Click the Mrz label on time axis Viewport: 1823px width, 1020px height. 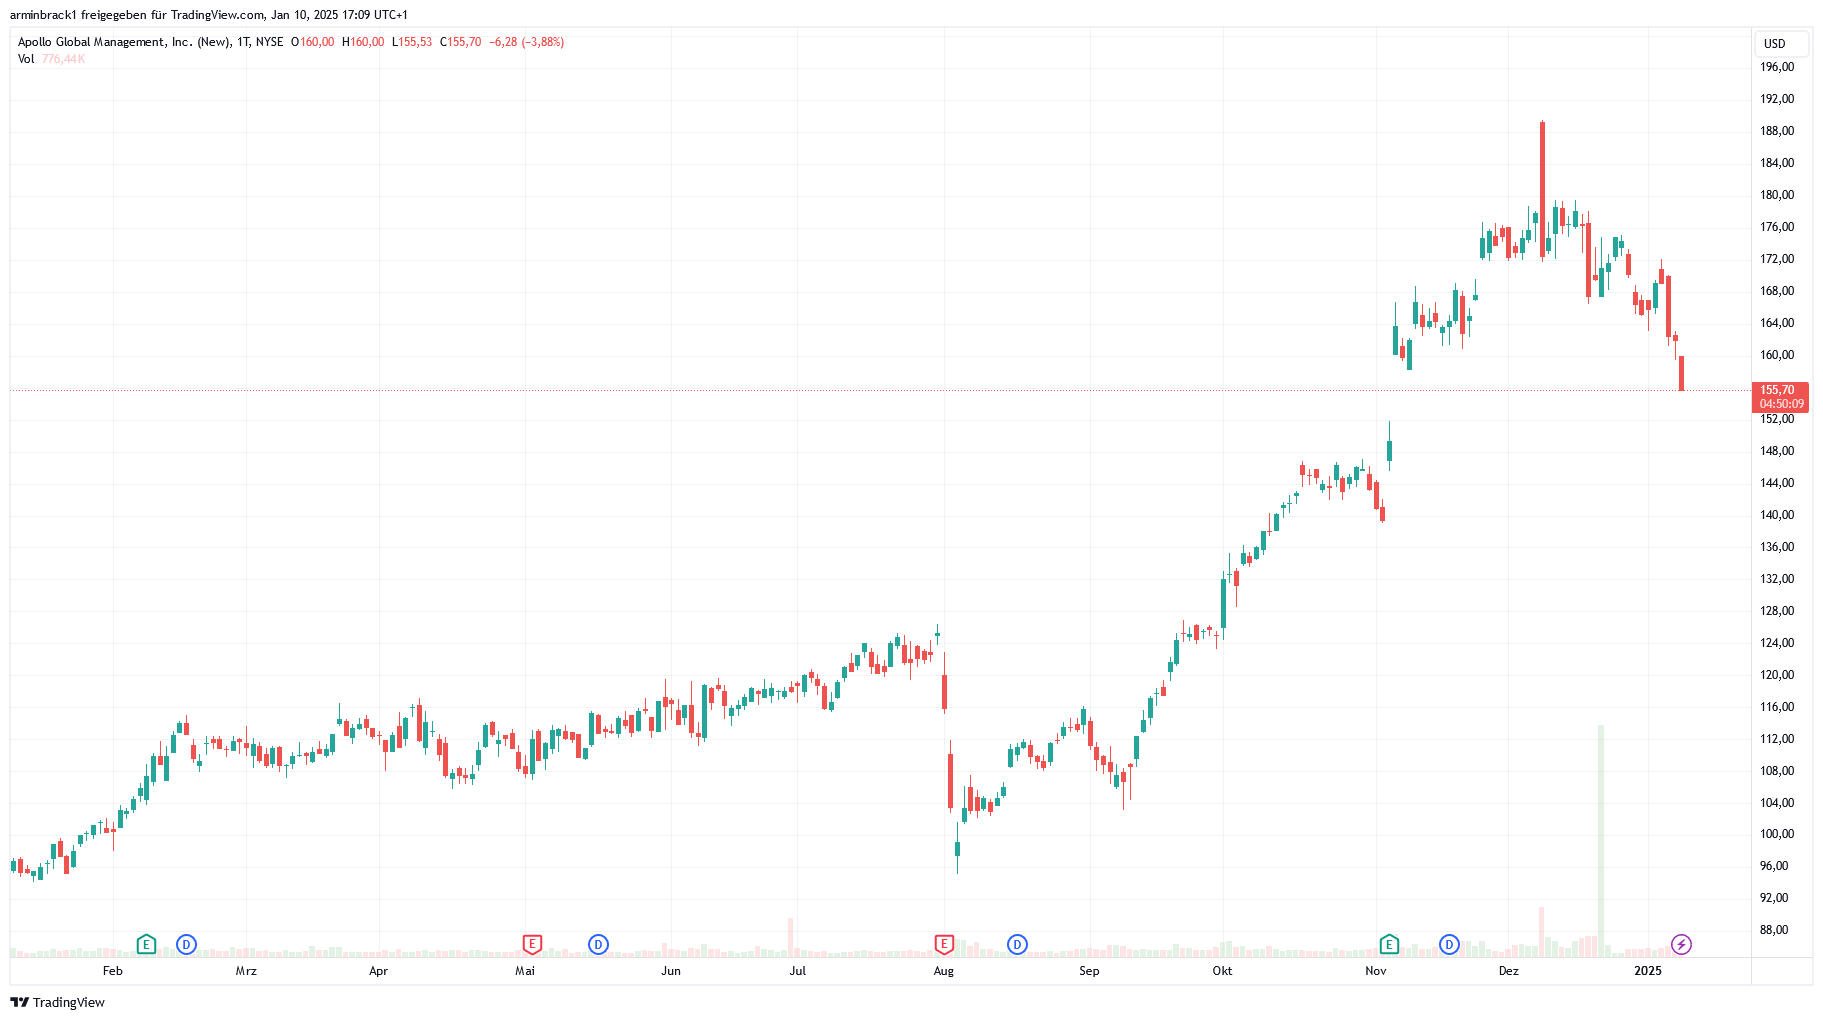(246, 971)
